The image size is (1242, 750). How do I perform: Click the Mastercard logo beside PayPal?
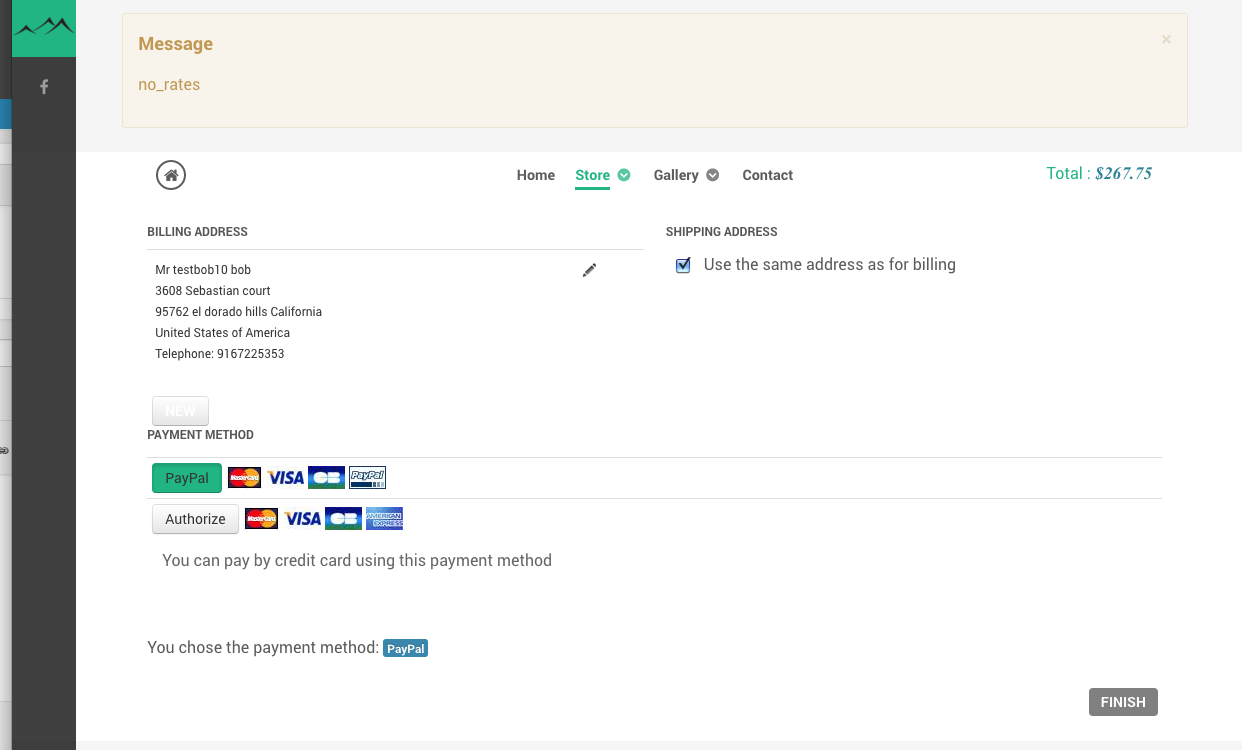244,478
